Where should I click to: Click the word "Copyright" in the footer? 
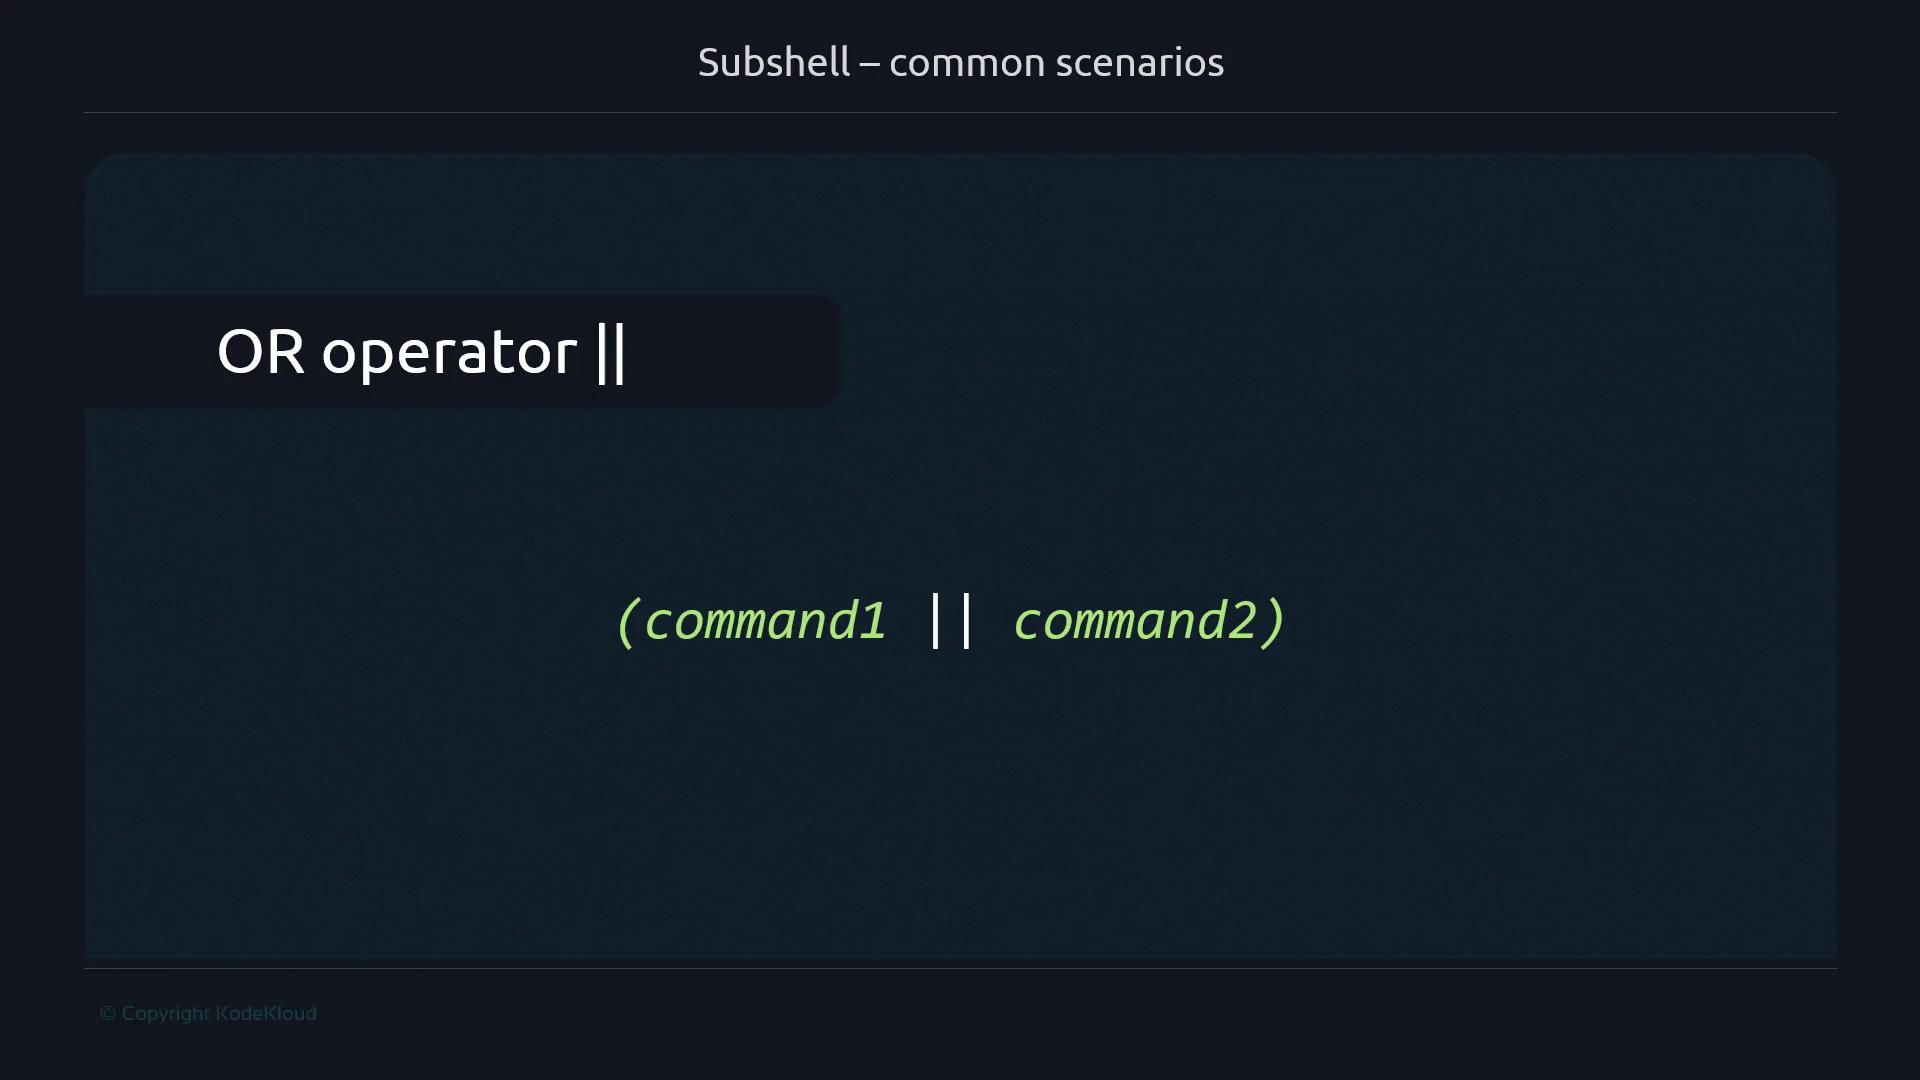(165, 1013)
